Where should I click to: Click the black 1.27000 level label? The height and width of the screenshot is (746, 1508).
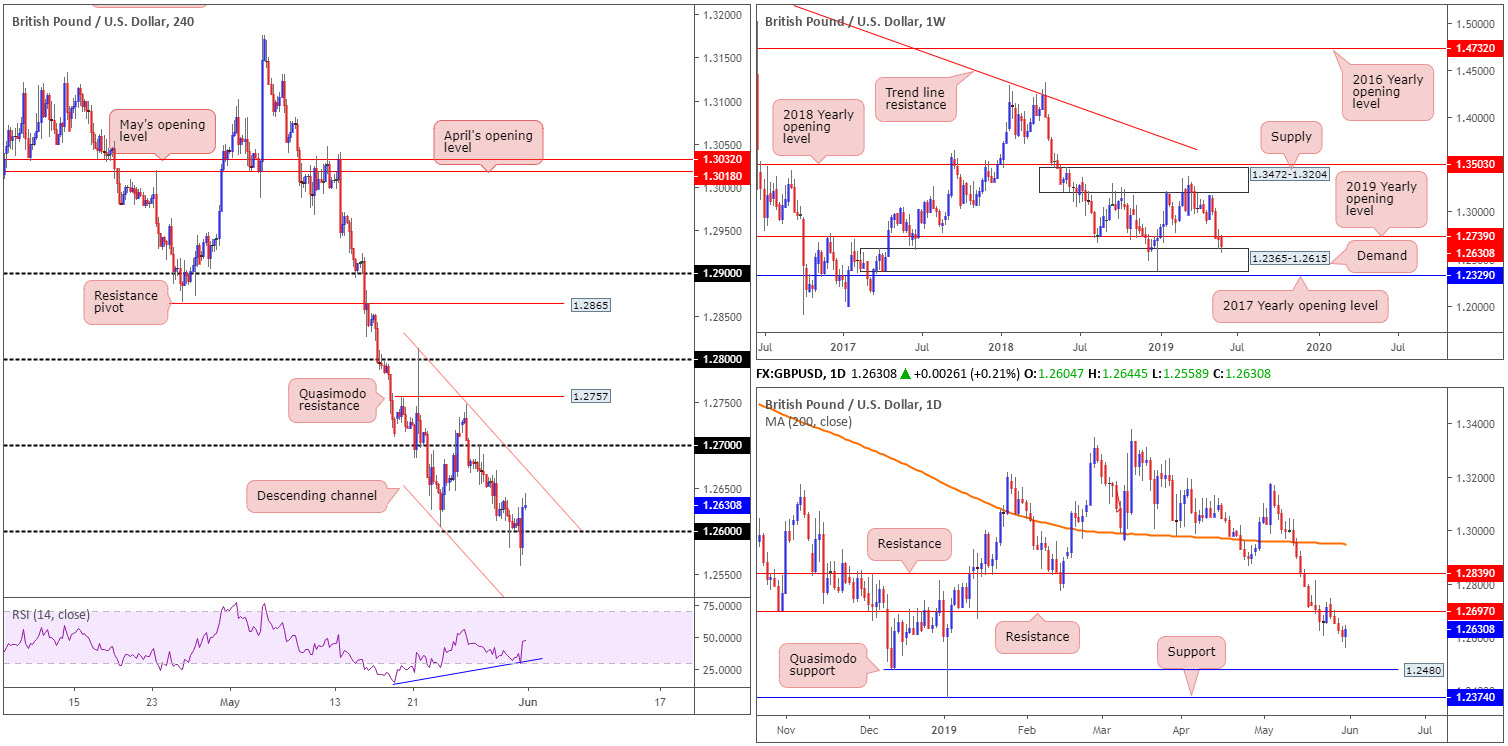(x=723, y=445)
